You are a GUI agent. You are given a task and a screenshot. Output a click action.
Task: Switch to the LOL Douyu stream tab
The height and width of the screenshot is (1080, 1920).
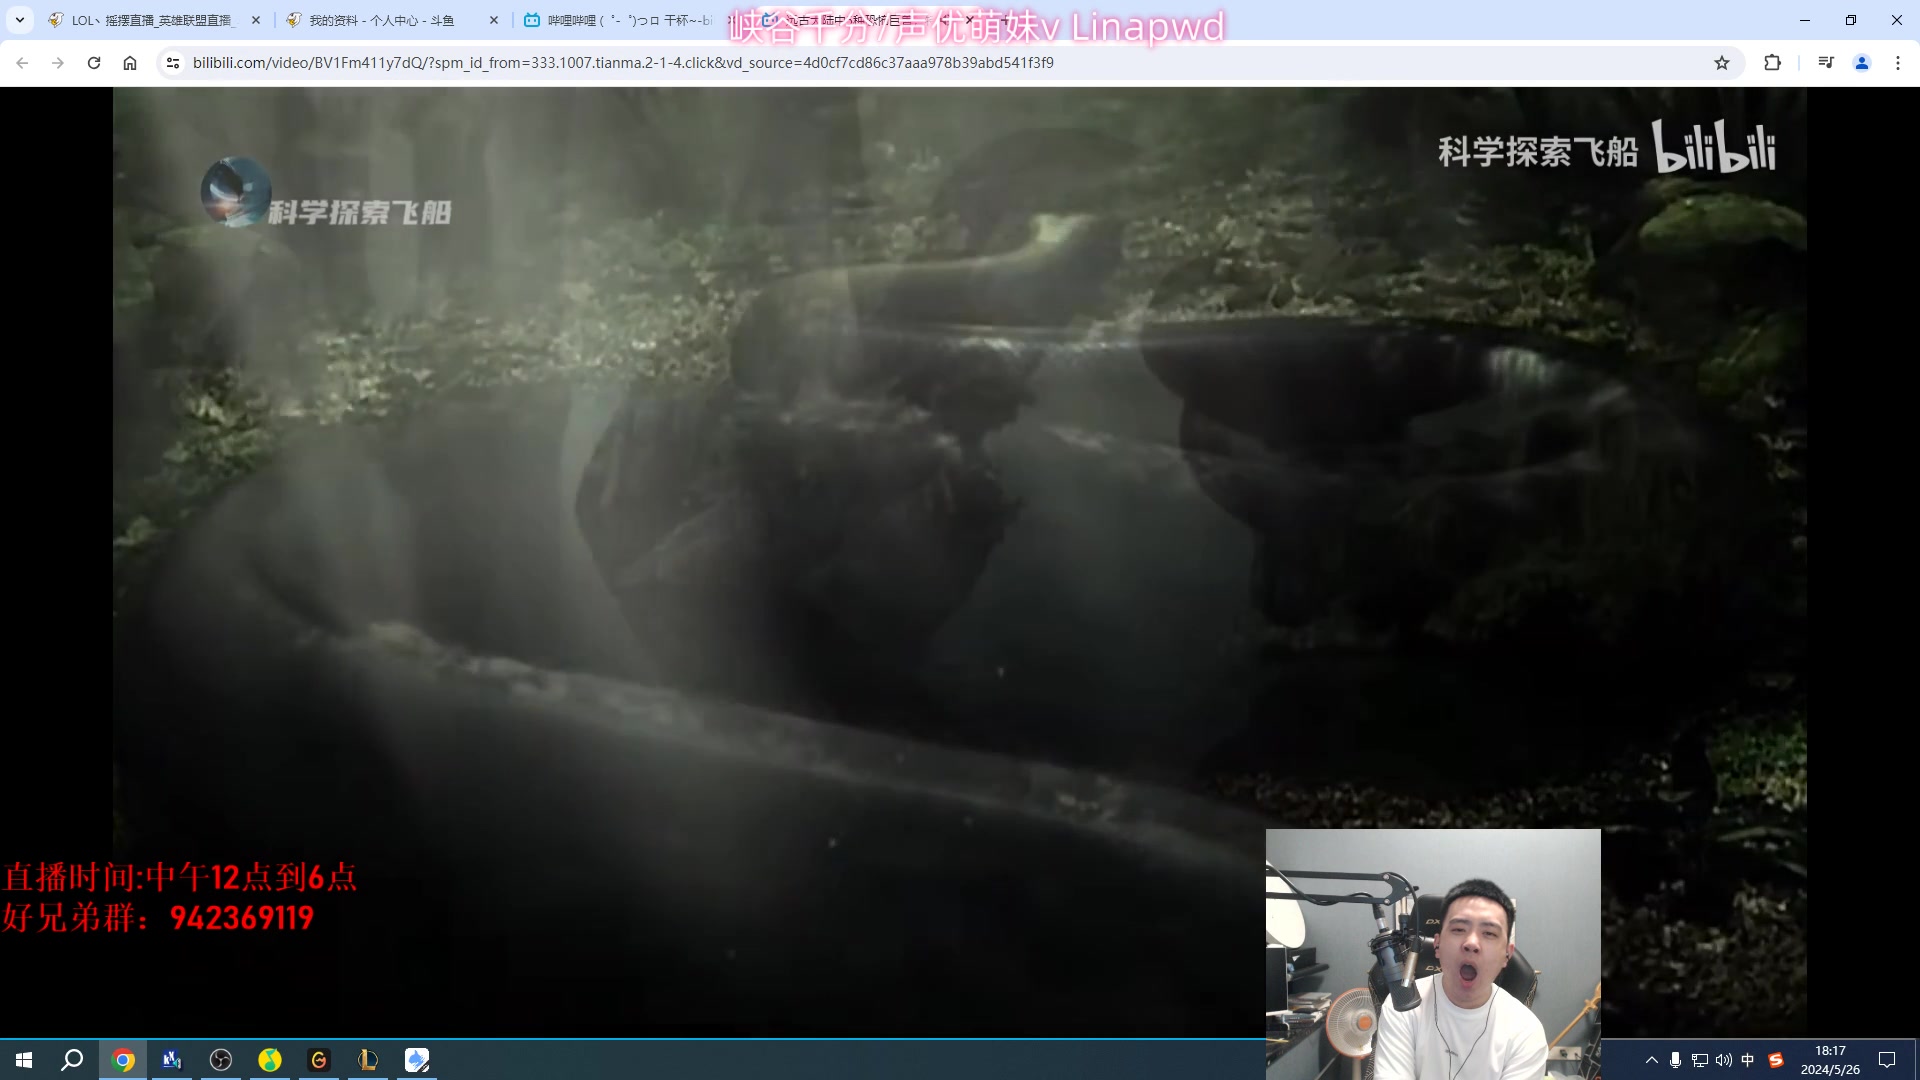point(150,20)
